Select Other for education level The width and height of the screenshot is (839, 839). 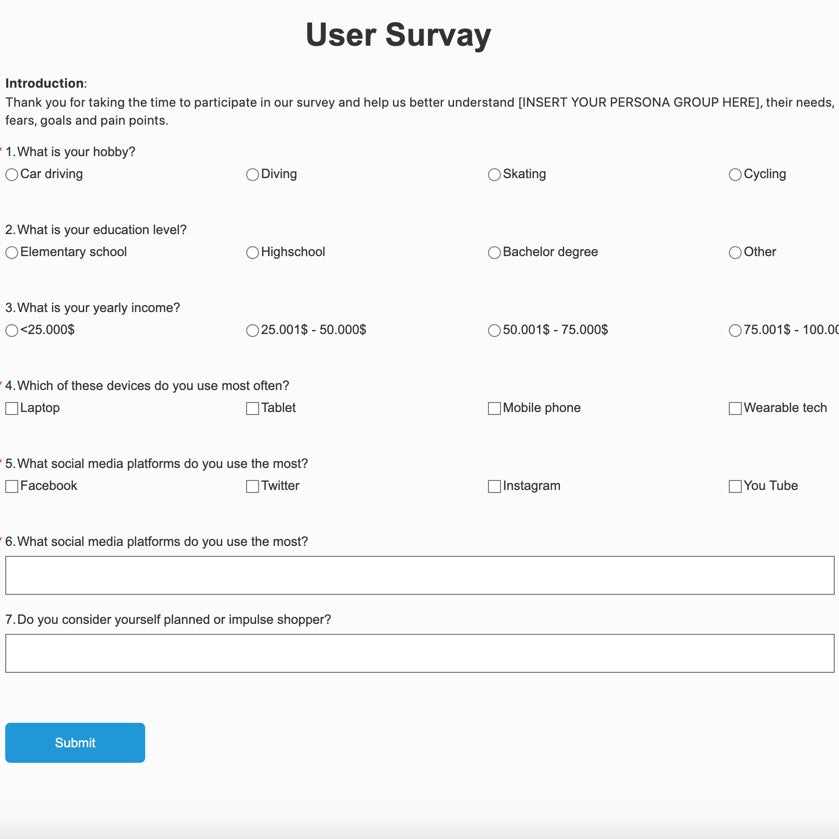pyautogui.click(x=735, y=253)
